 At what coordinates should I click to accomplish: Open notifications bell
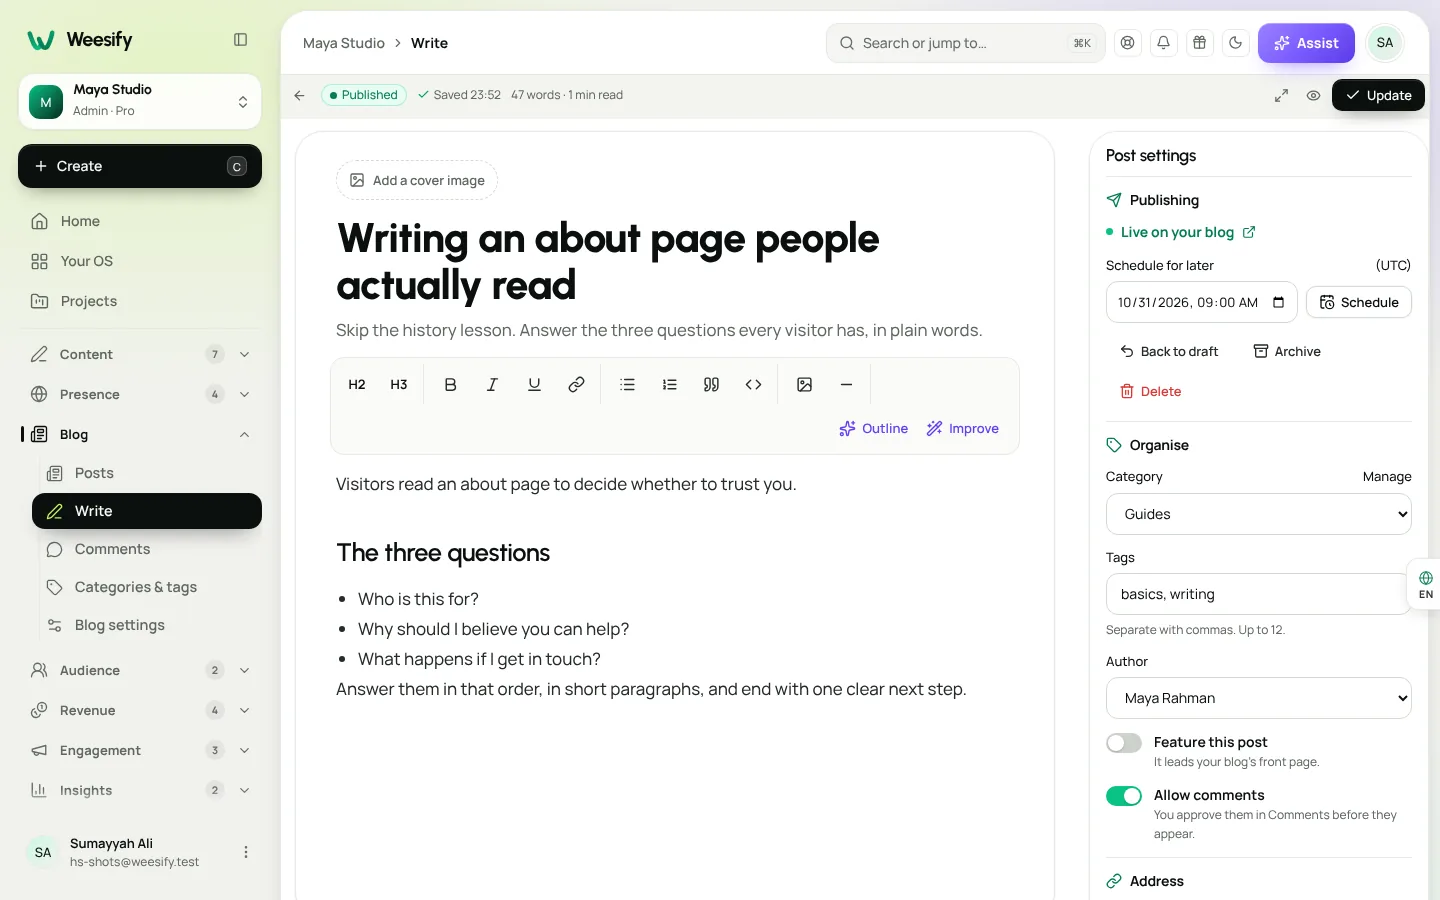tap(1163, 43)
